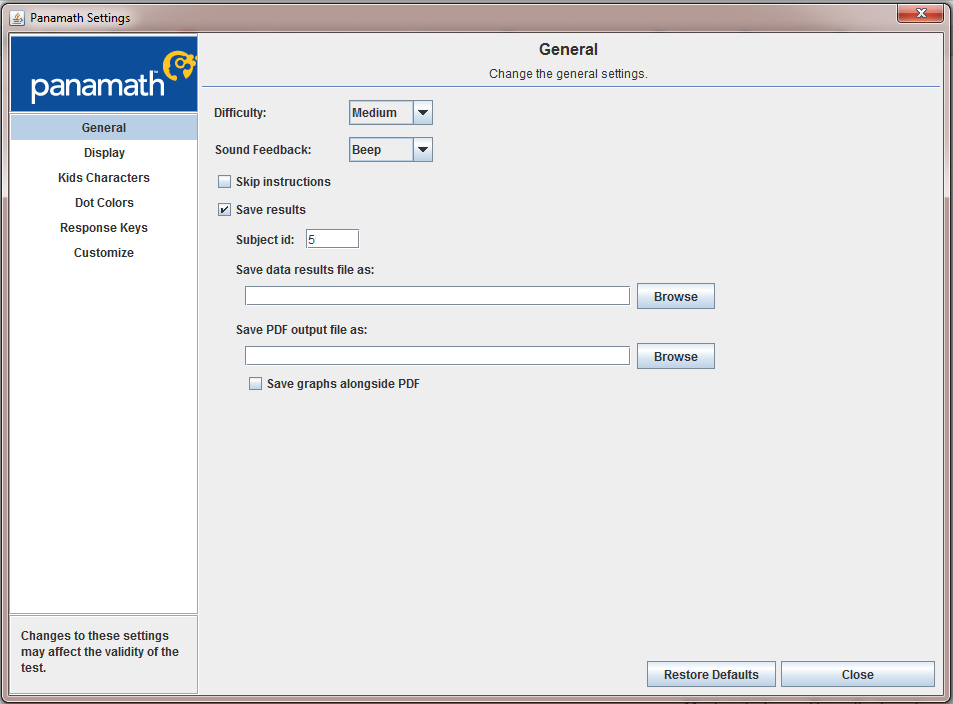The width and height of the screenshot is (953, 704).
Task: Select the General settings category
Action: [104, 128]
